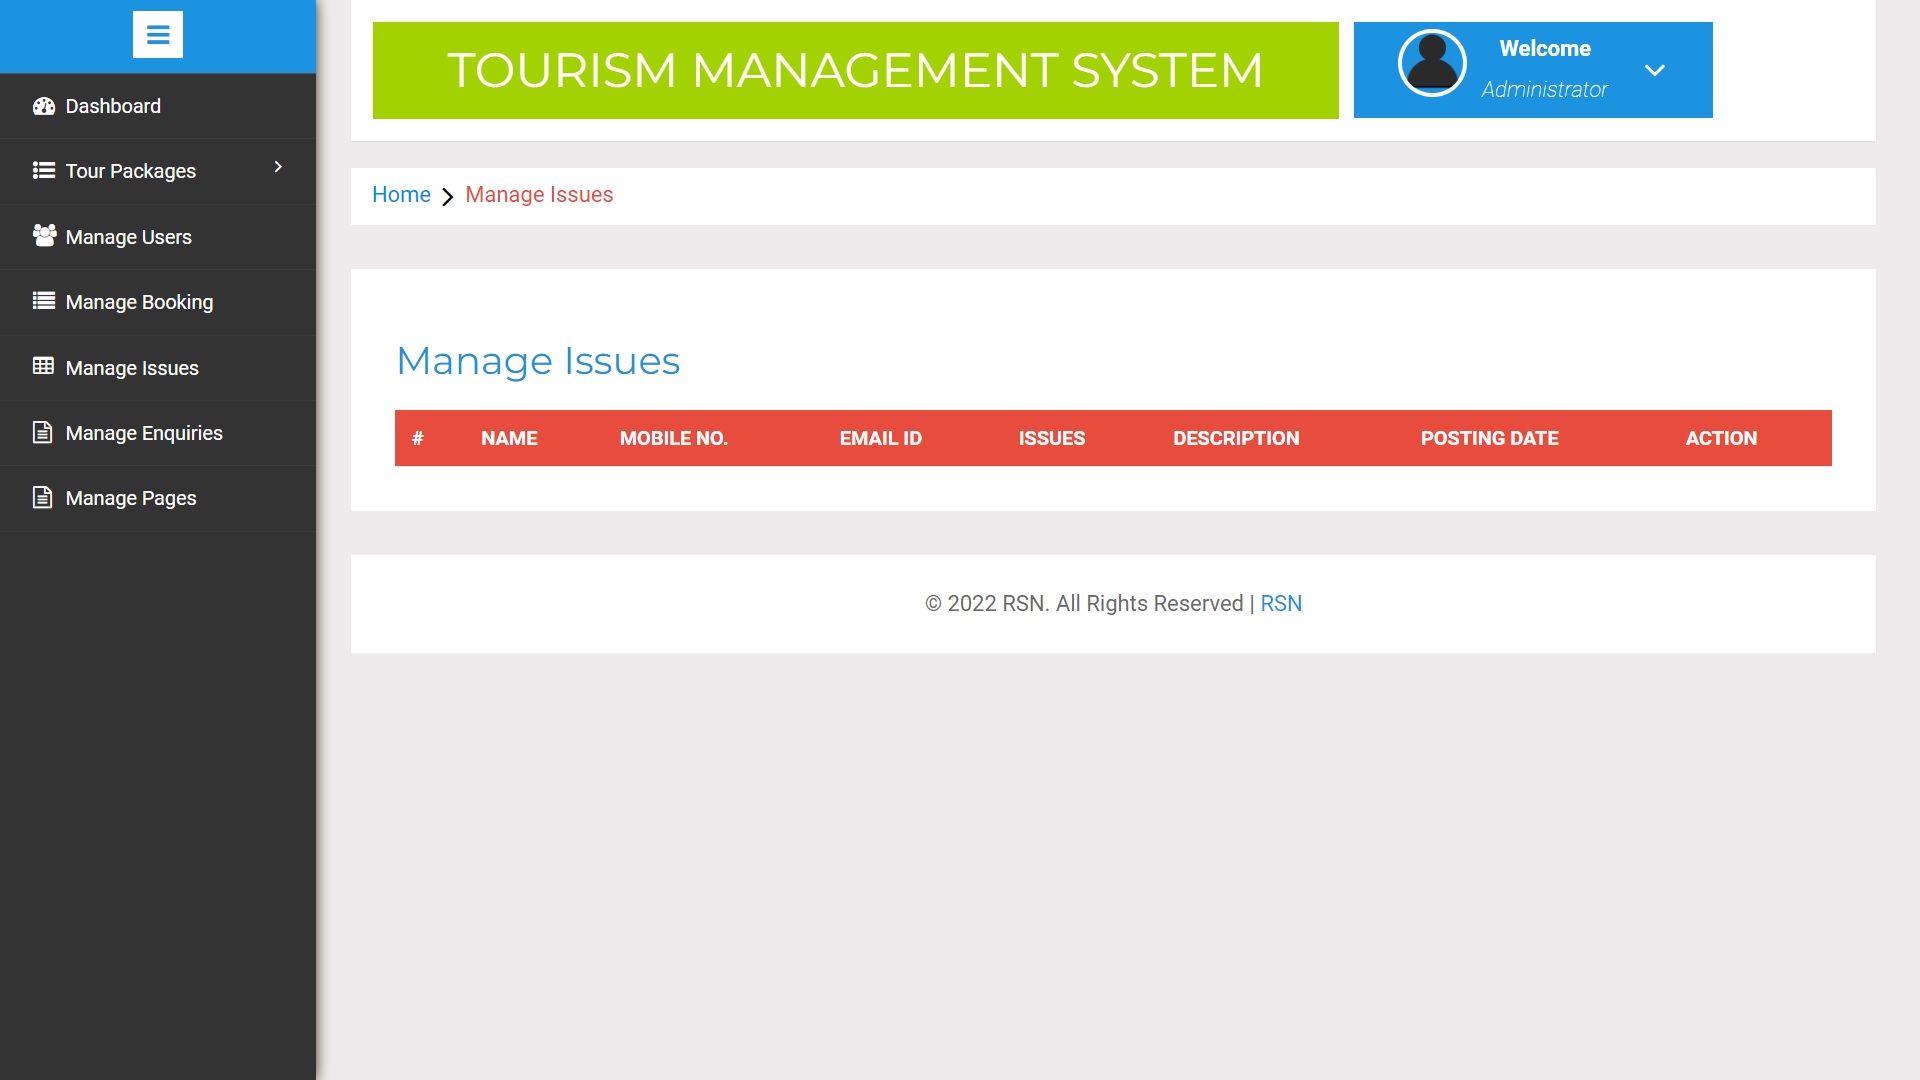This screenshot has height=1080, width=1920.
Task: Click the Tour Packages list icon
Action: (42, 170)
